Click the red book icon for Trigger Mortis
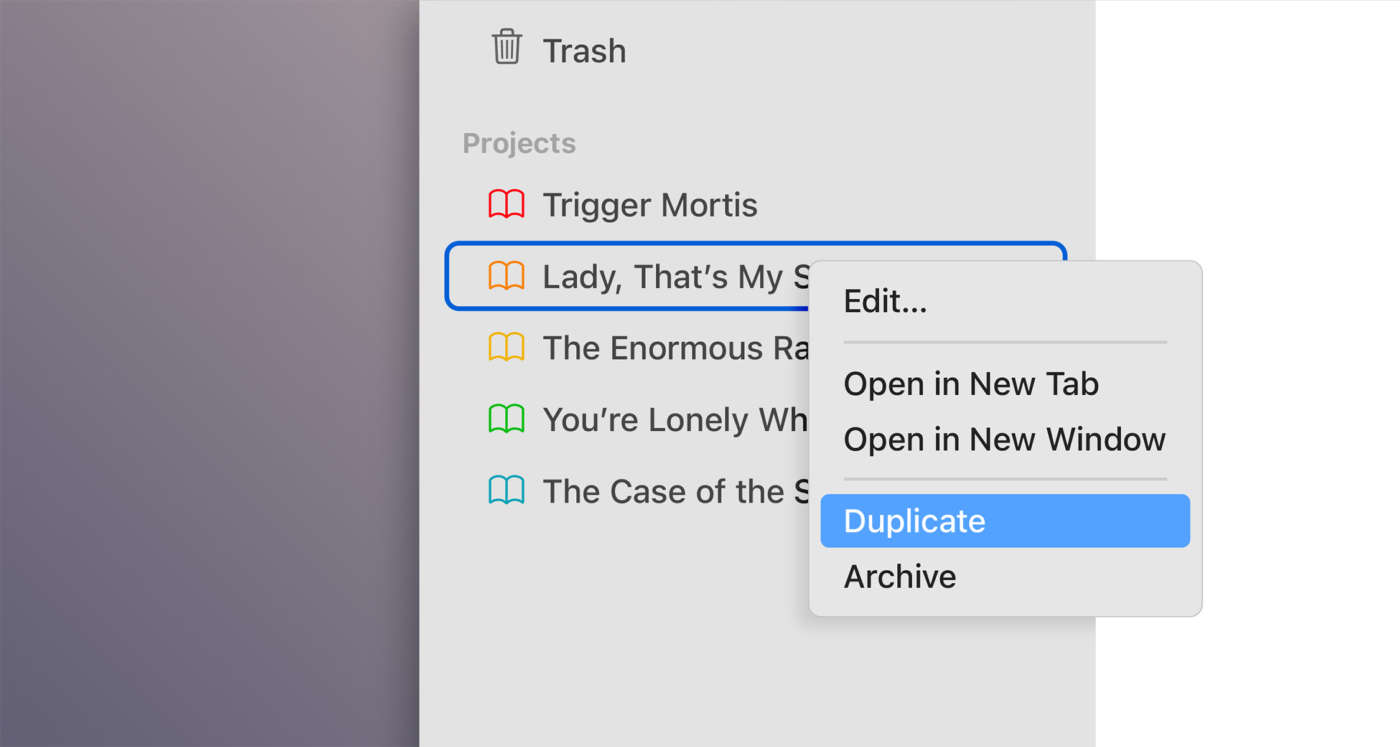Image resolution: width=1400 pixels, height=747 pixels. [x=506, y=205]
